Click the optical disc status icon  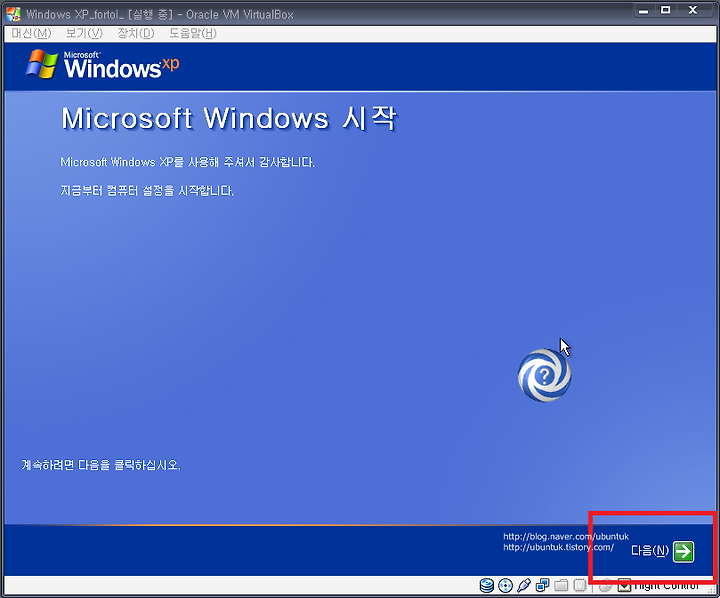(505, 585)
